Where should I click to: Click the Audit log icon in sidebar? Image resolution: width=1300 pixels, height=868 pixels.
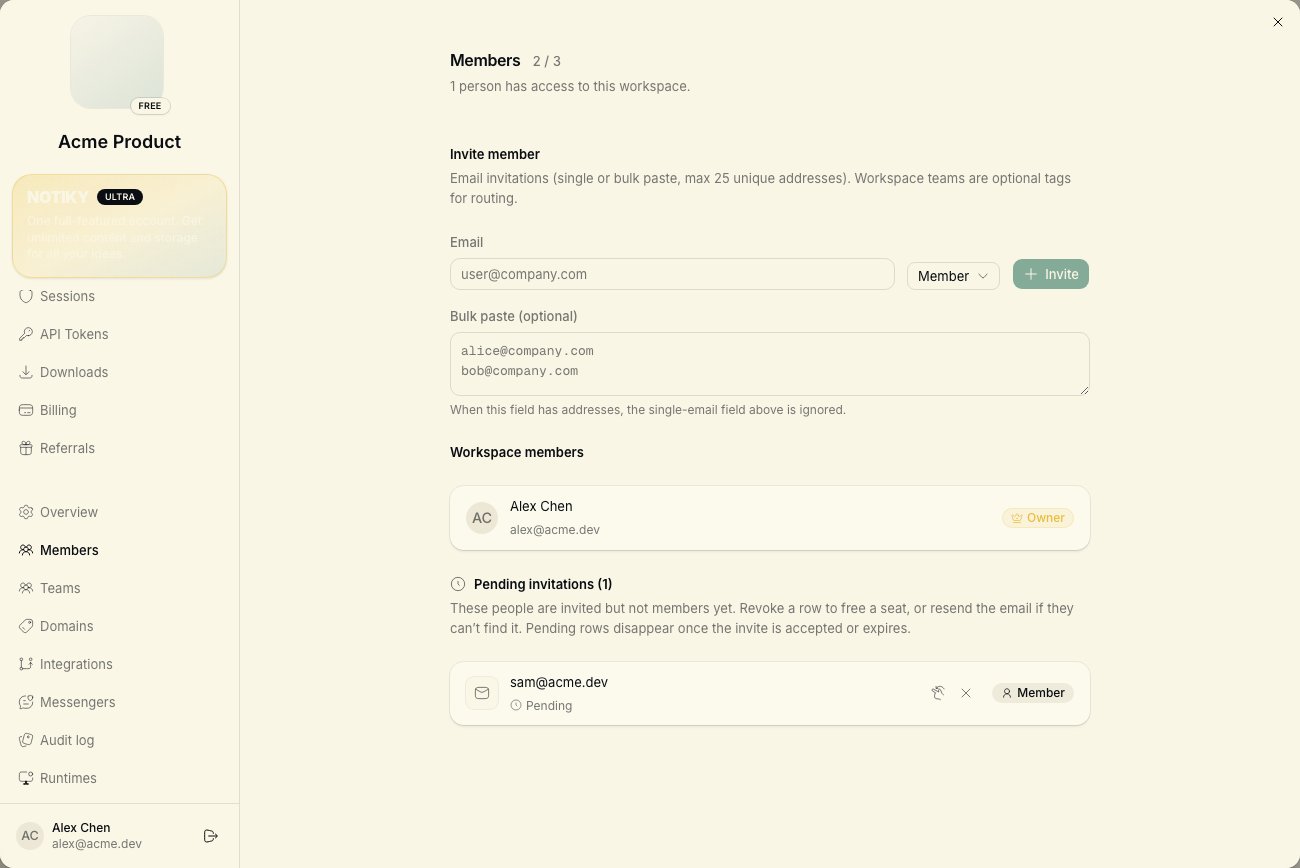(x=26, y=740)
